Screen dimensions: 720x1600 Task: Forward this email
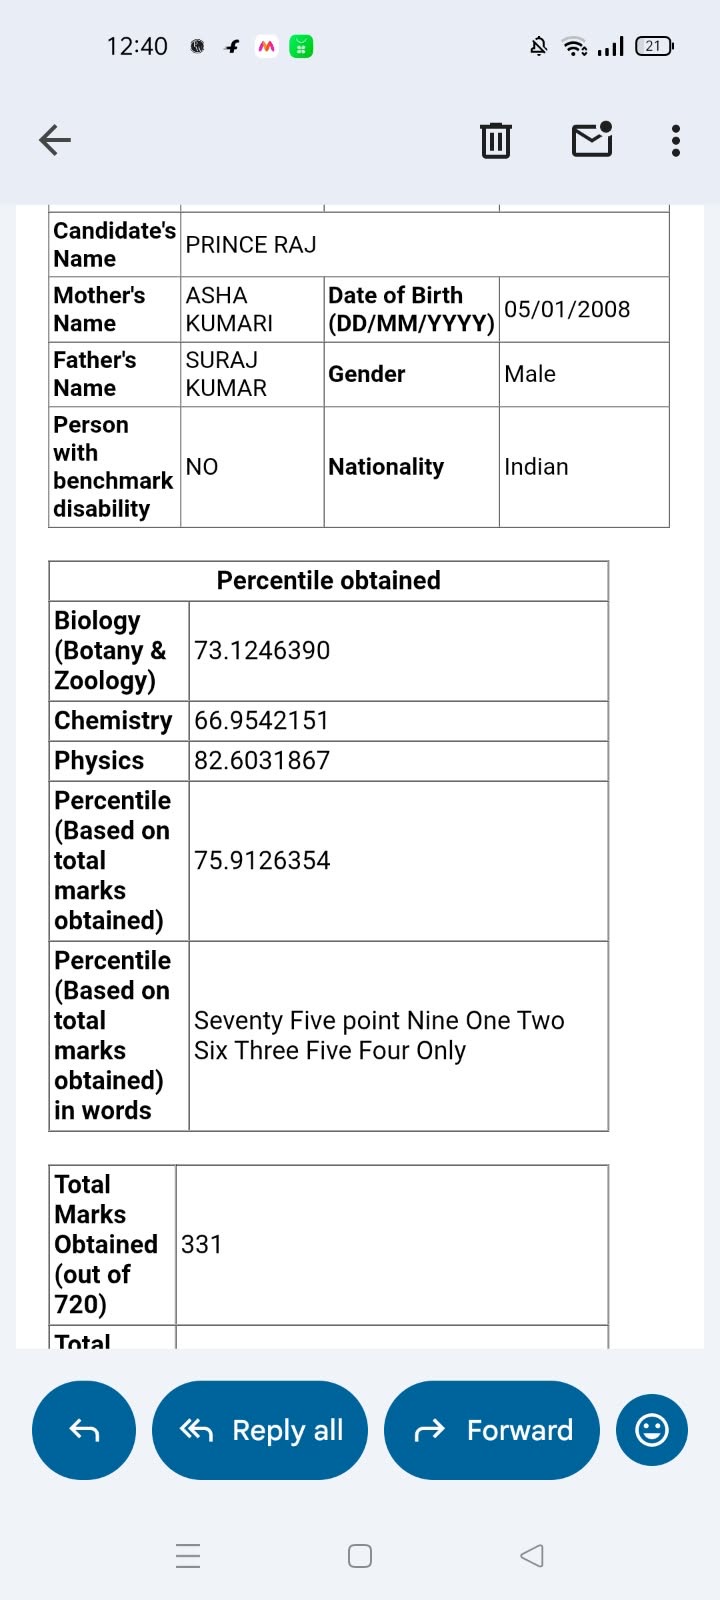point(492,1430)
